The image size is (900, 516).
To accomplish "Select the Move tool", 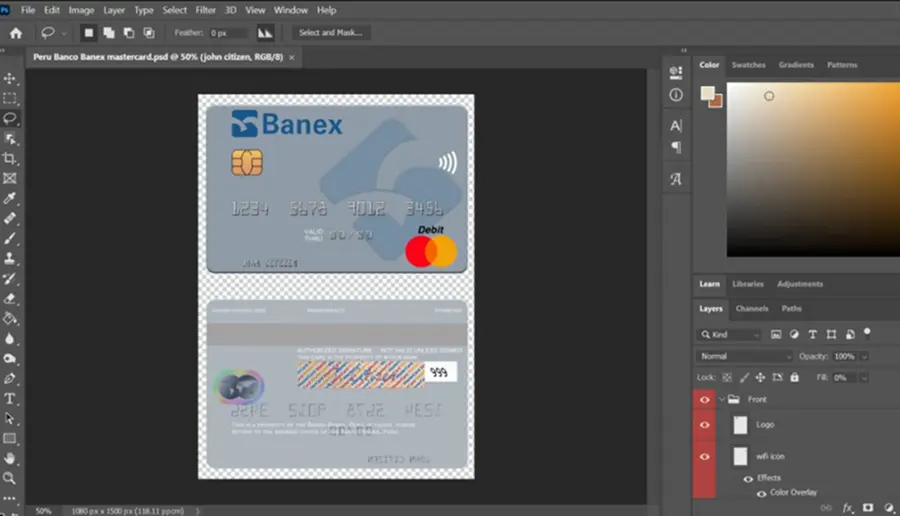I will 10,78.
